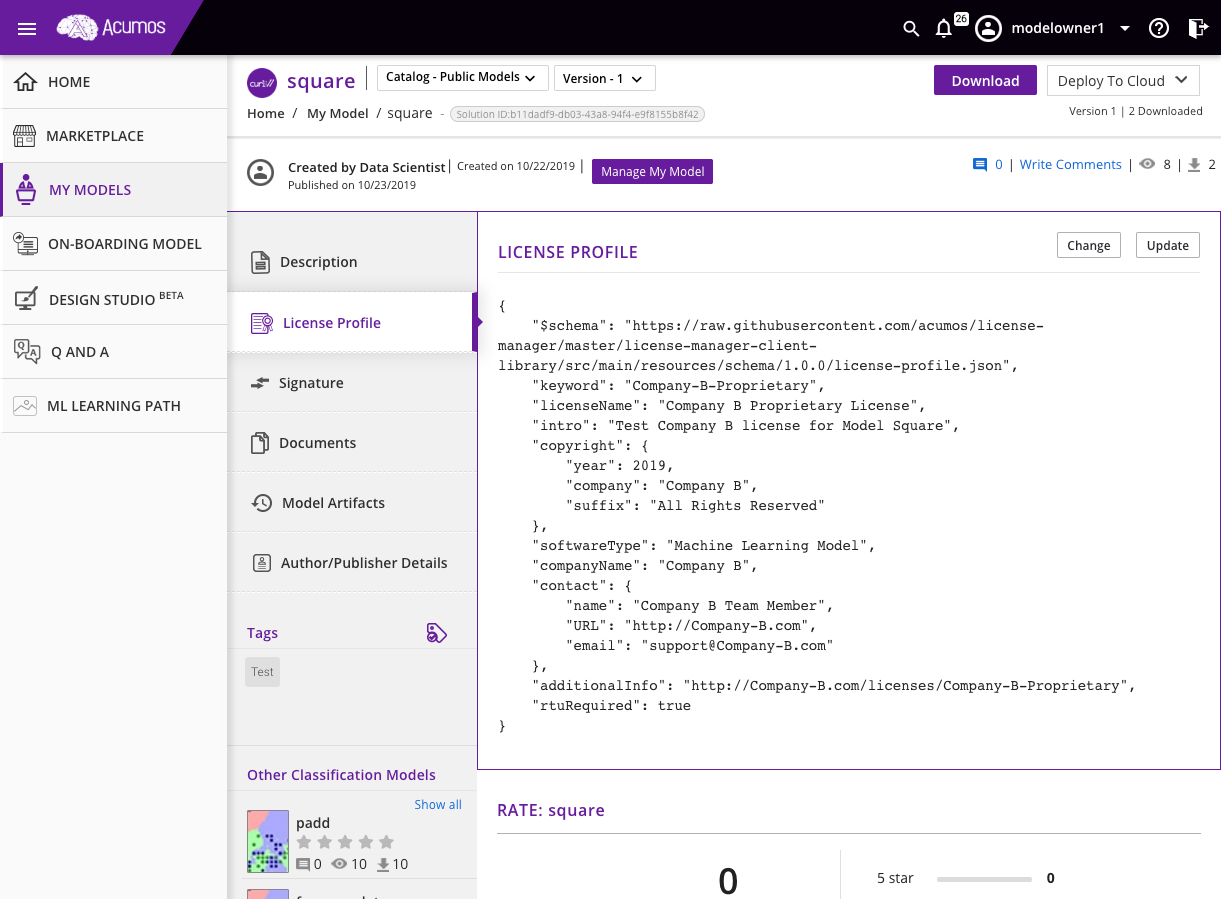
Task: Go to MARKETPLACE in the sidebar
Action: pos(114,136)
